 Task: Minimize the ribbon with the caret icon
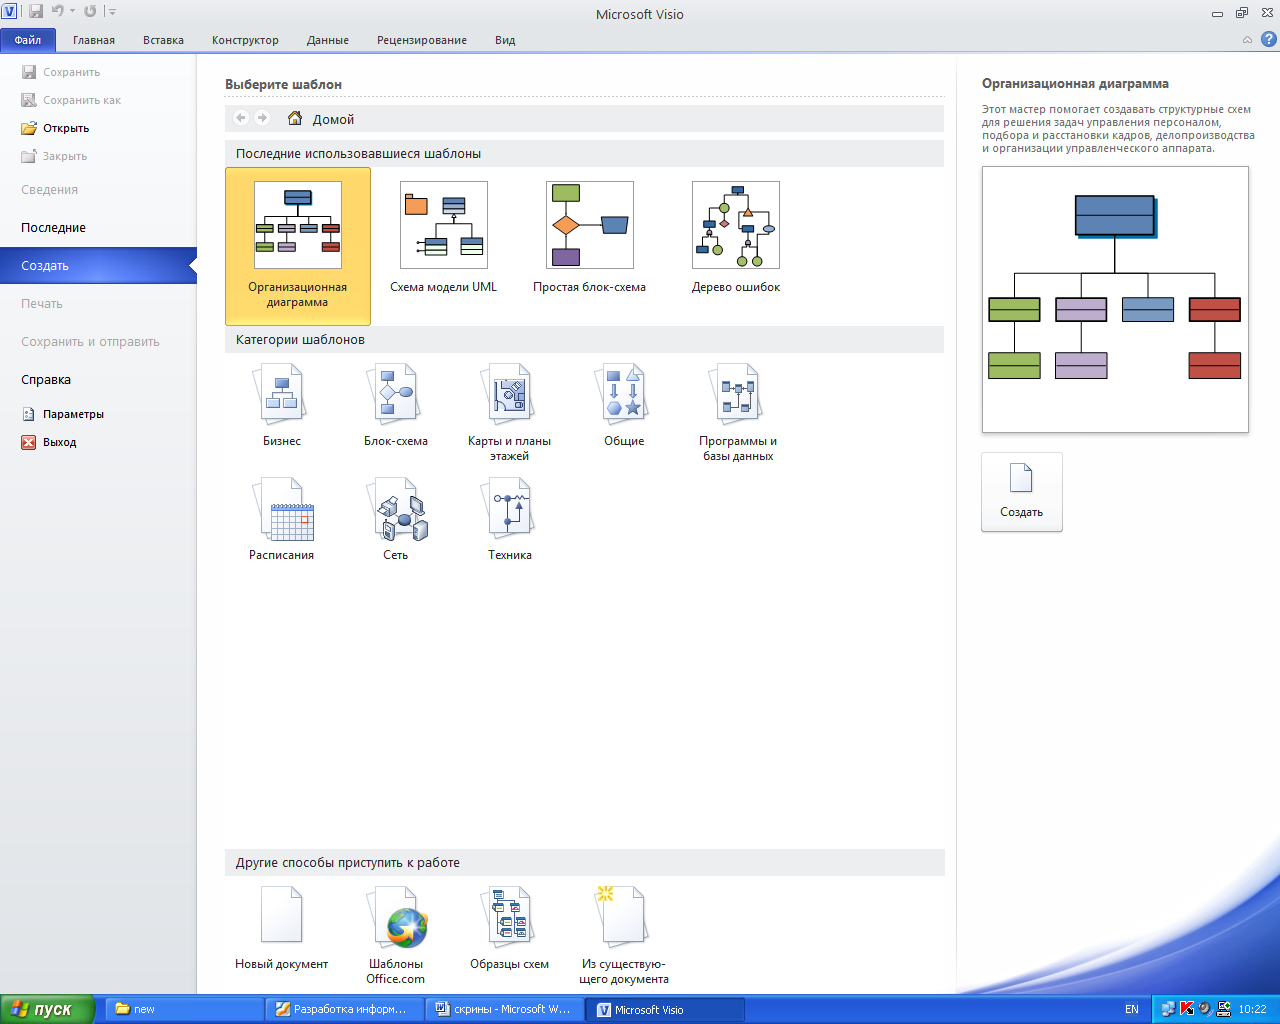click(1247, 40)
